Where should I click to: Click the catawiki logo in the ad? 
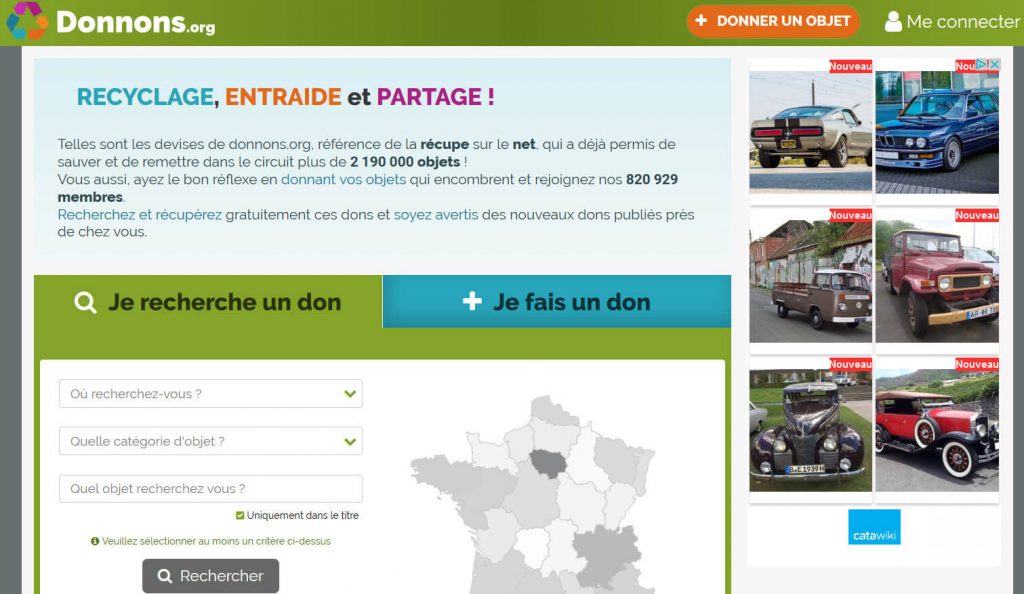click(874, 527)
